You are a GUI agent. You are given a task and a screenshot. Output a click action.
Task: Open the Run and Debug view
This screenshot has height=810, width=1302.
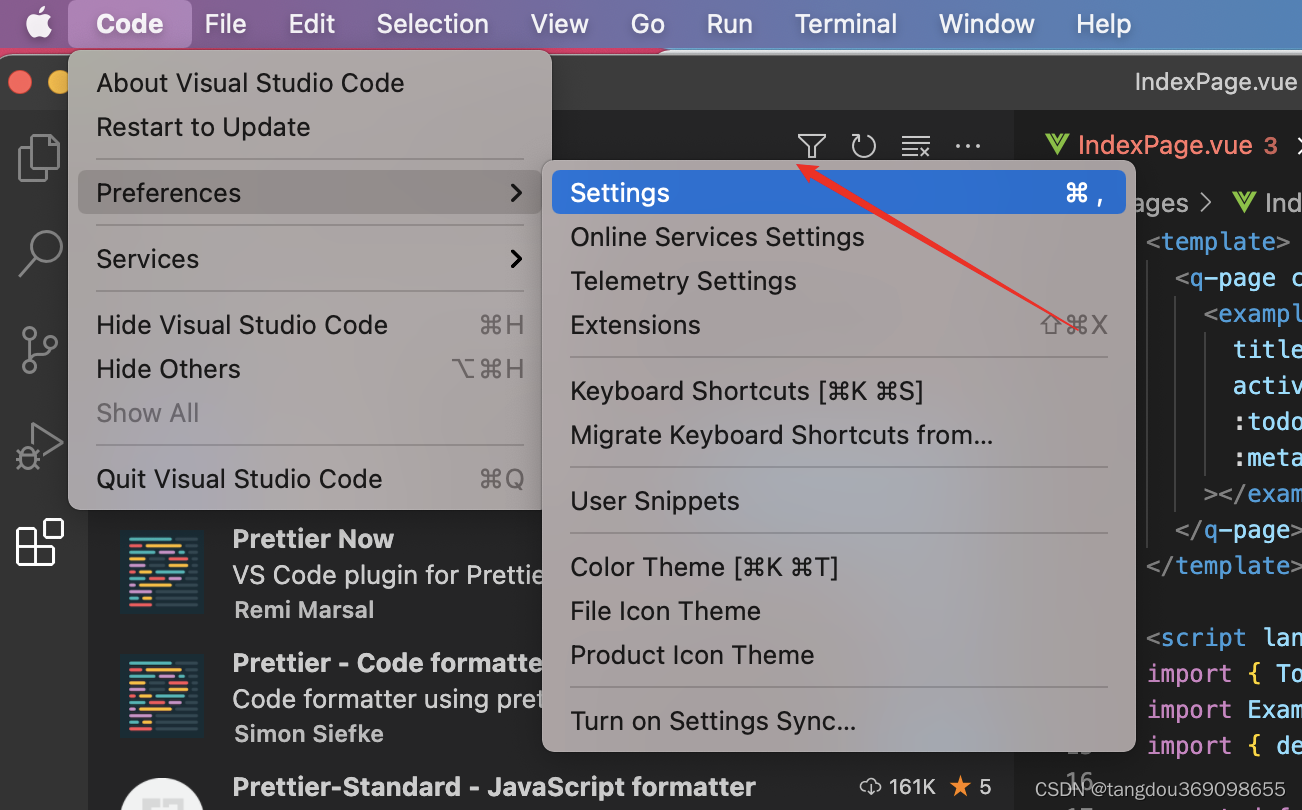coord(38,446)
